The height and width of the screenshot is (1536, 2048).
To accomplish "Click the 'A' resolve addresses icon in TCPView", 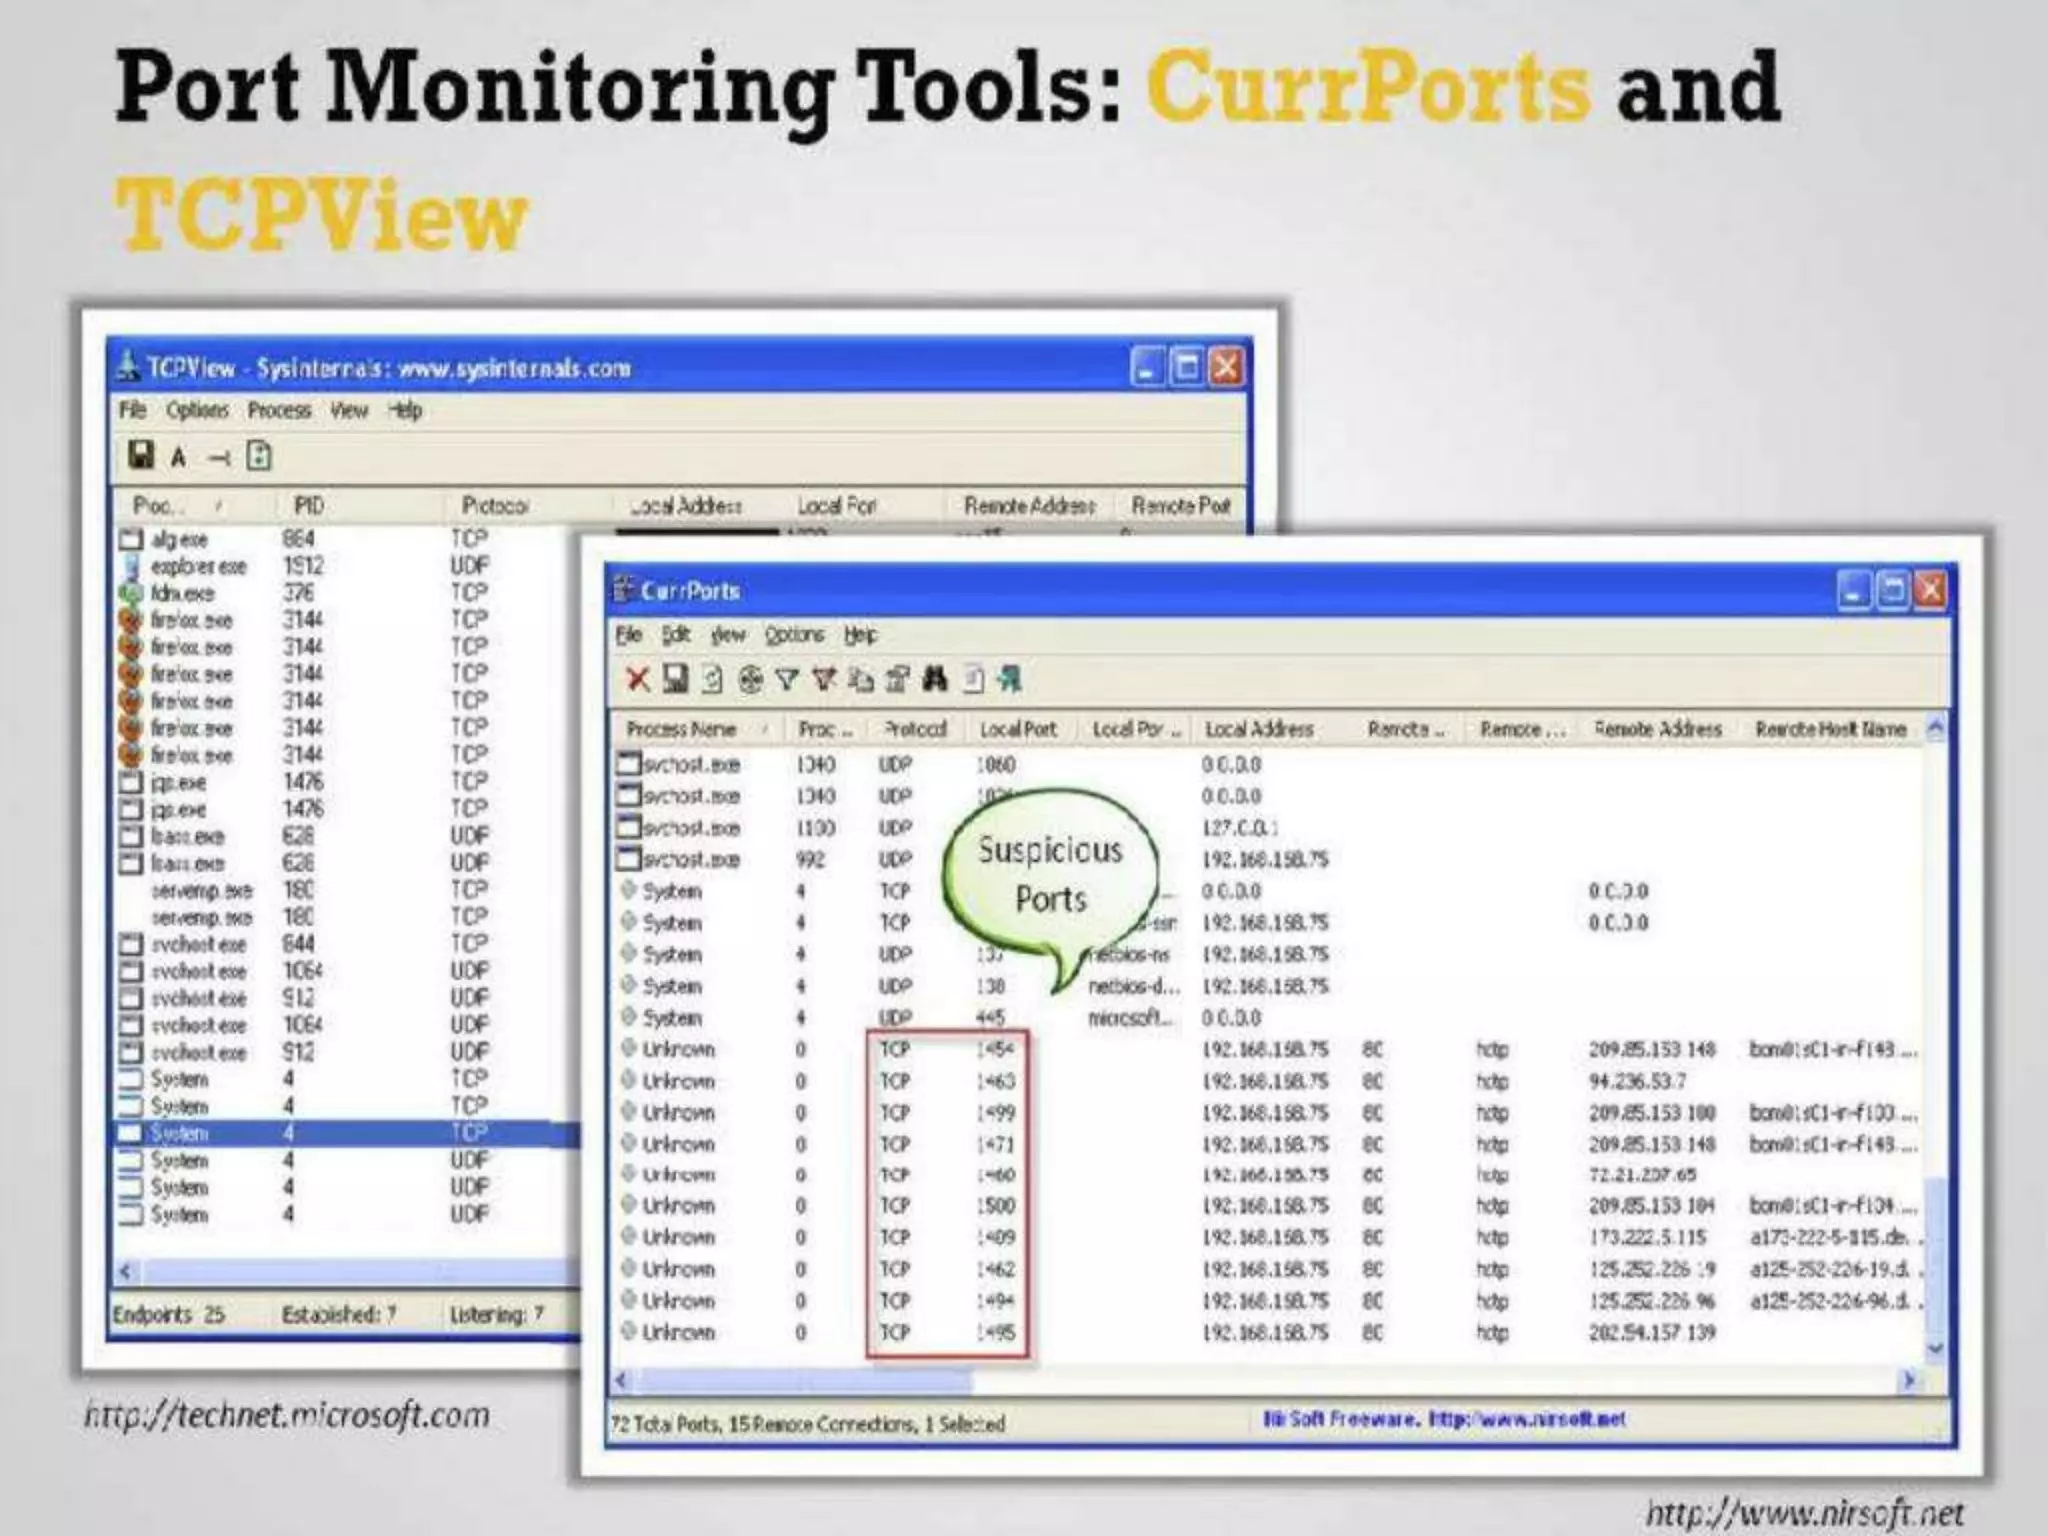I will click(x=178, y=458).
